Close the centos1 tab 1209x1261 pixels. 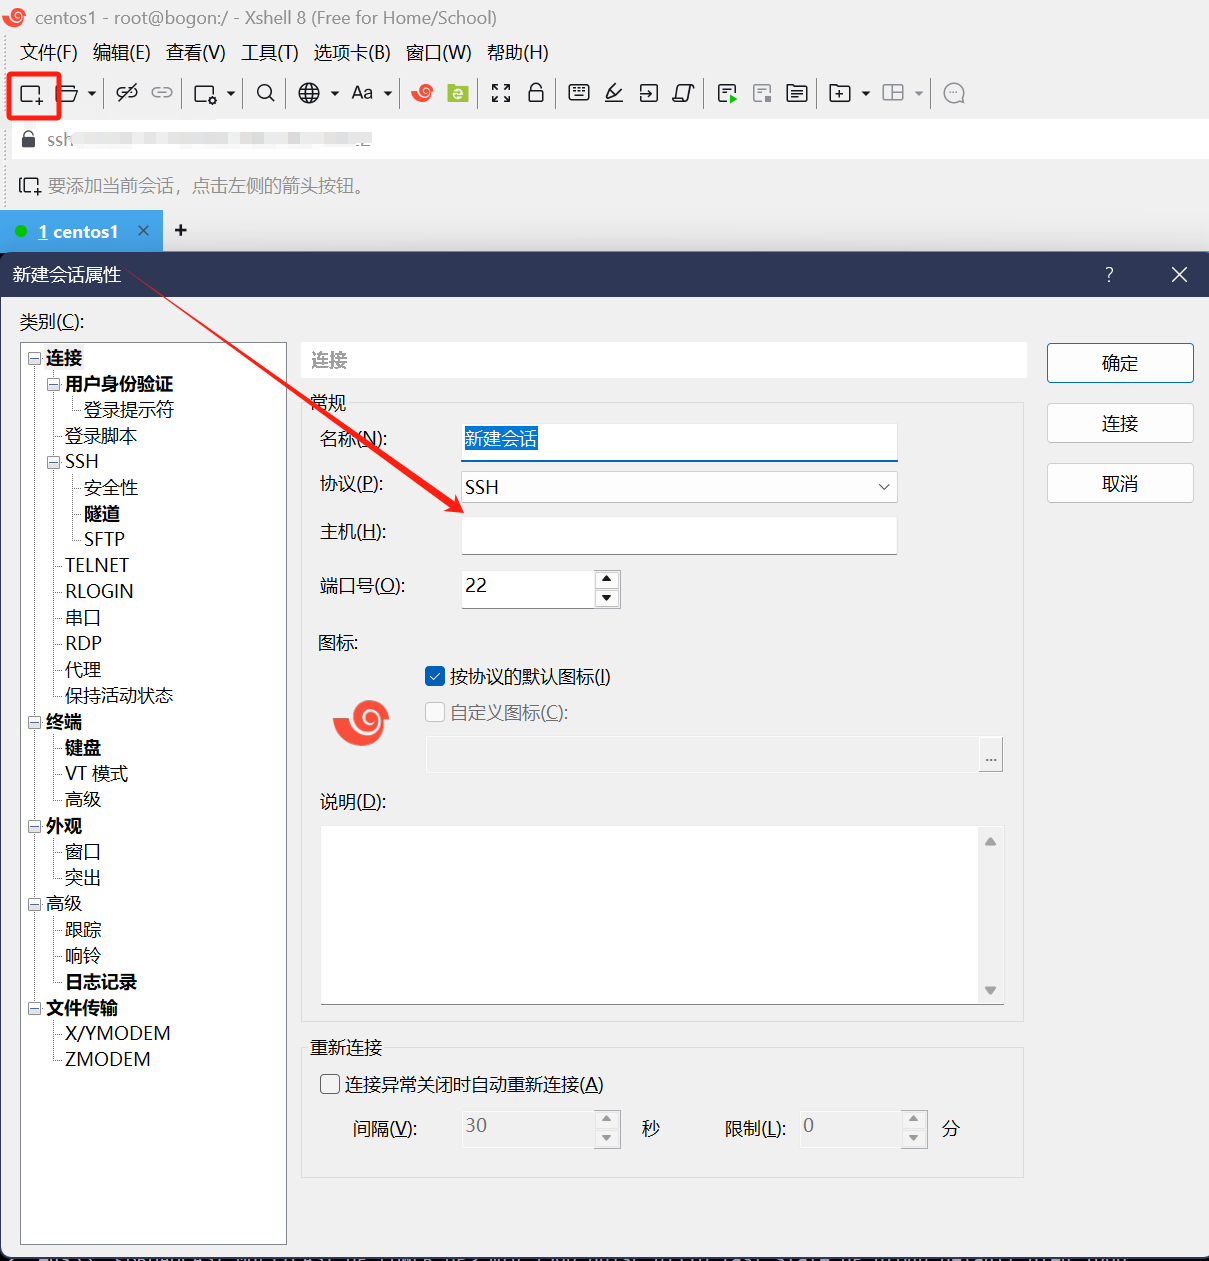point(143,231)
